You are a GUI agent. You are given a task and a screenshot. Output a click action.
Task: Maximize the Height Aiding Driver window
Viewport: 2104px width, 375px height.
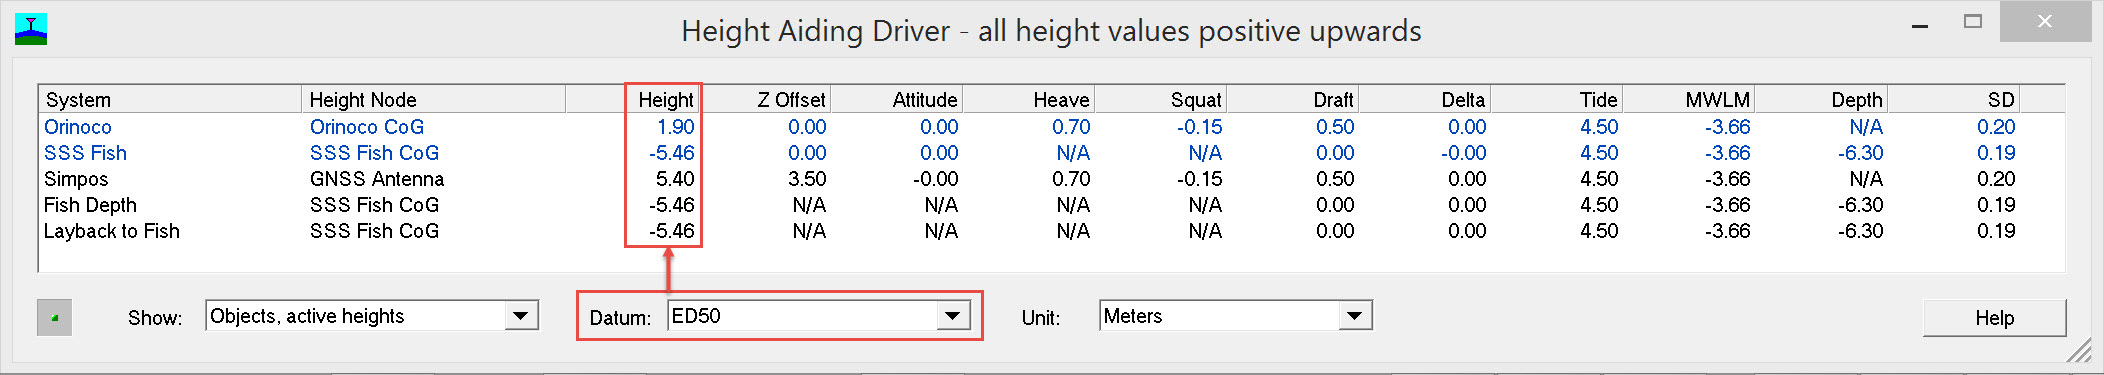tap(1973, 21)
